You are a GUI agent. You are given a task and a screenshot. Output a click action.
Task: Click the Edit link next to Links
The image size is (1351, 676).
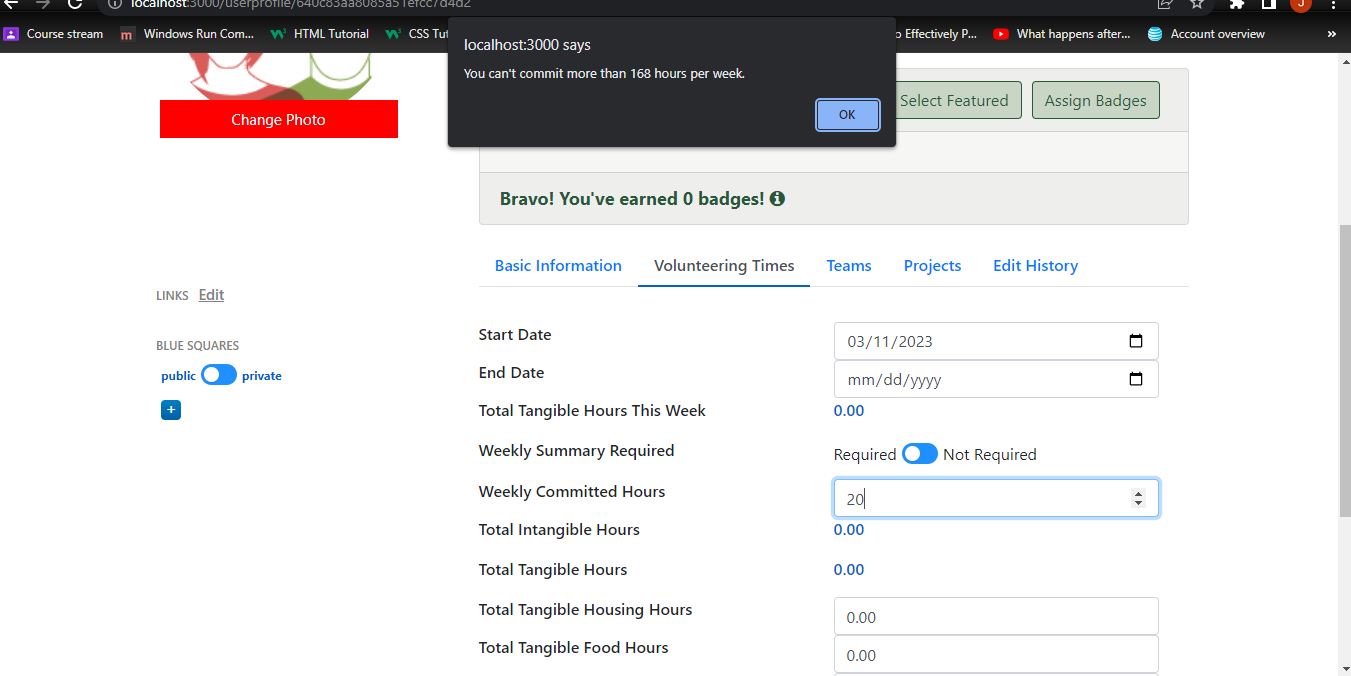[211, 294]
